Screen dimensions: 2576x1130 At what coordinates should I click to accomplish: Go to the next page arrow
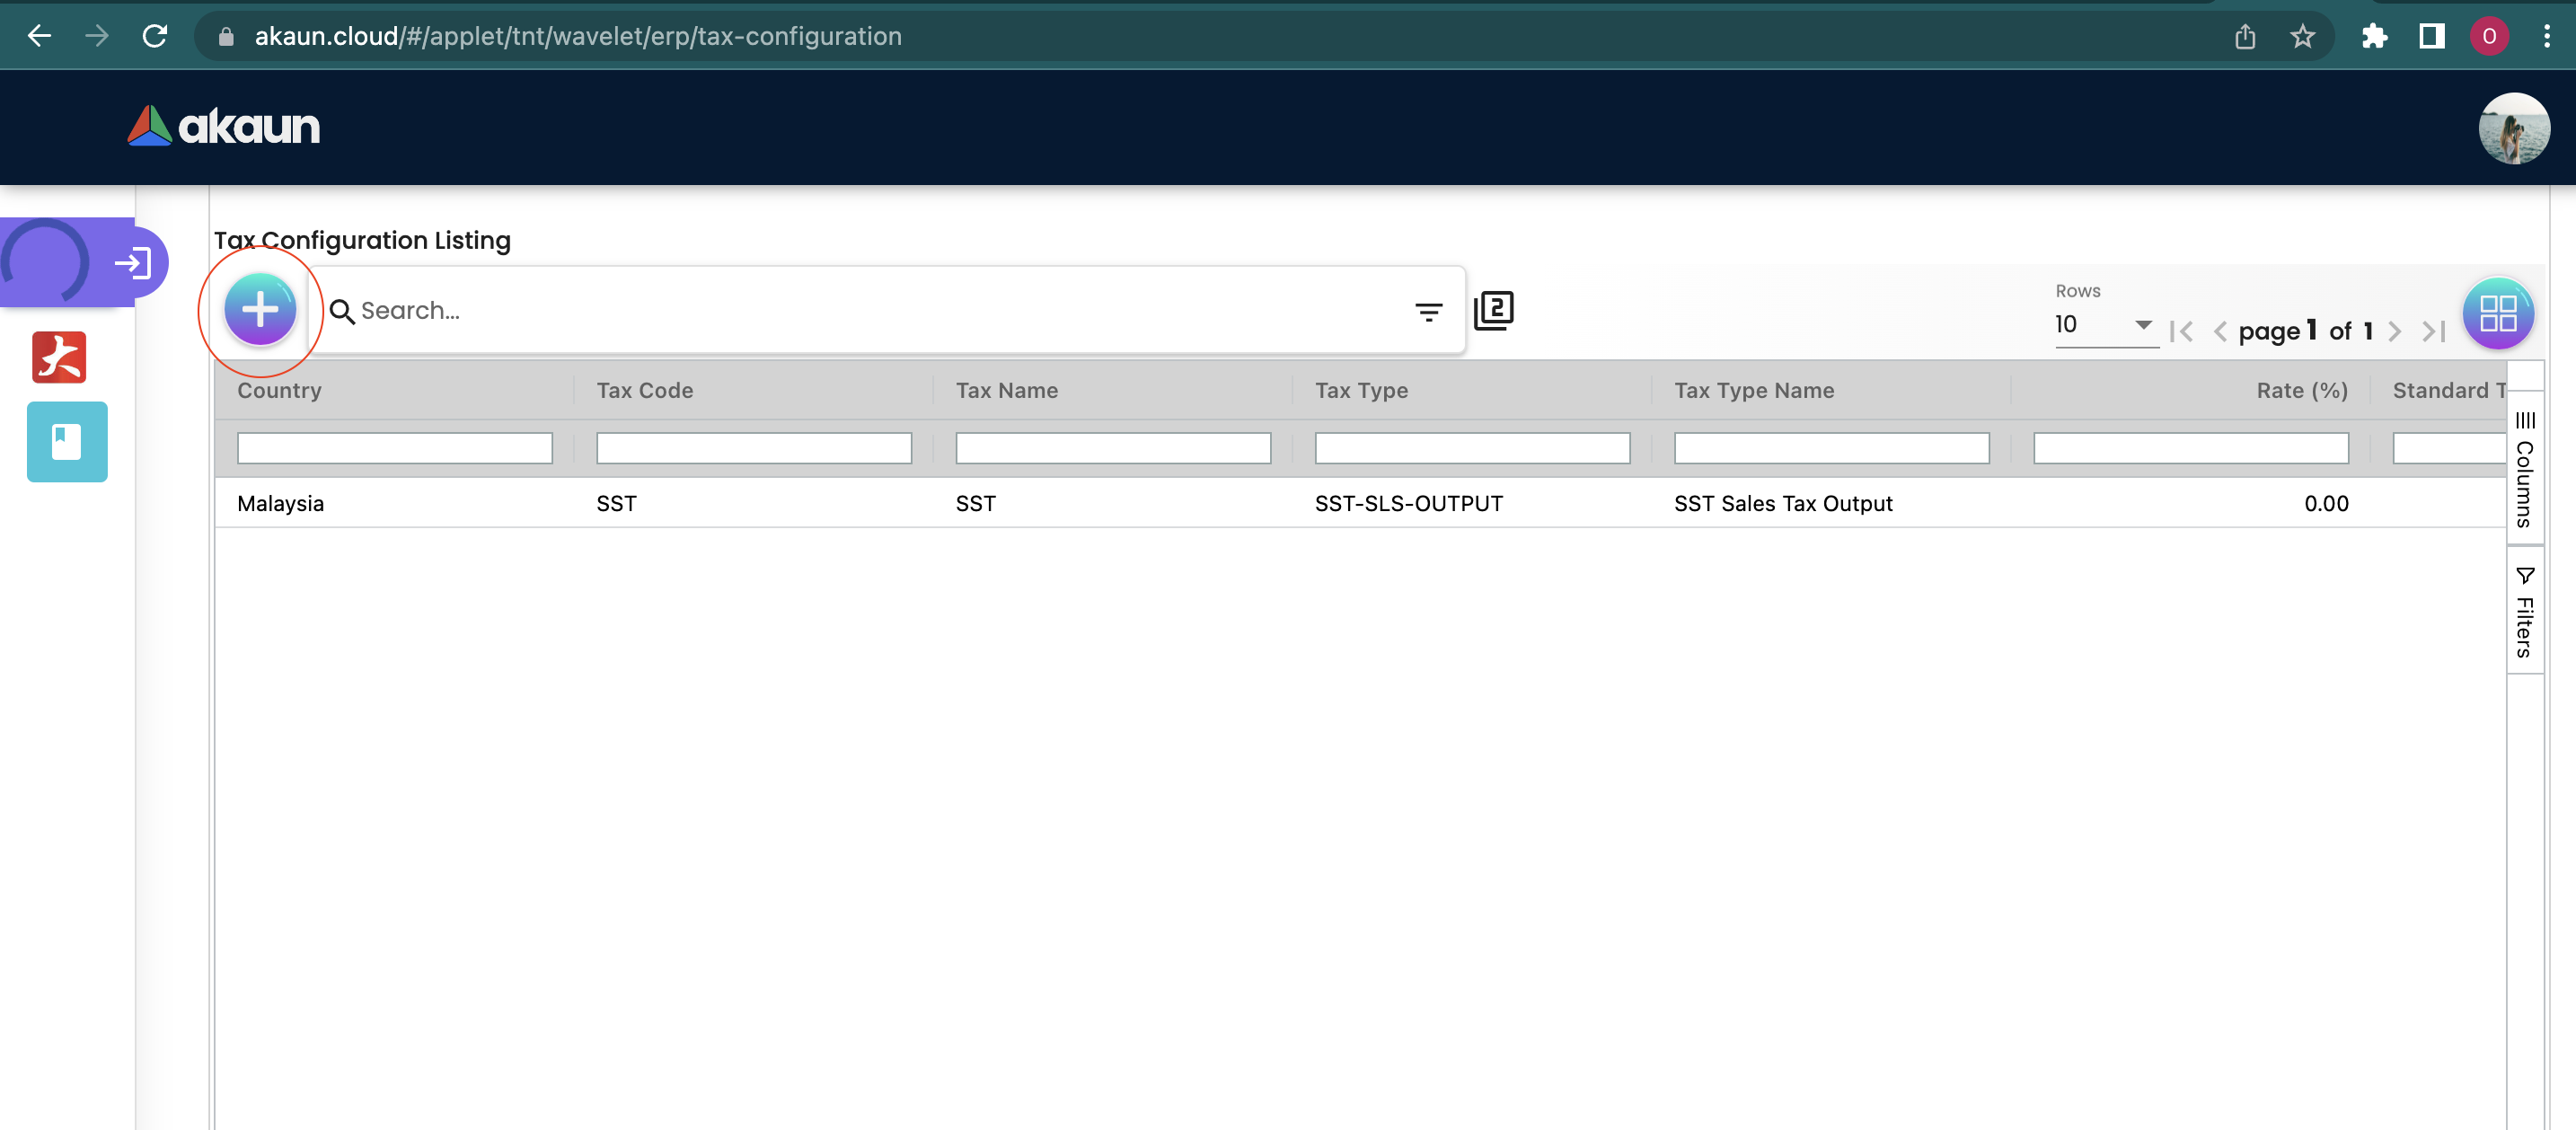click(x=2394, y=332)
